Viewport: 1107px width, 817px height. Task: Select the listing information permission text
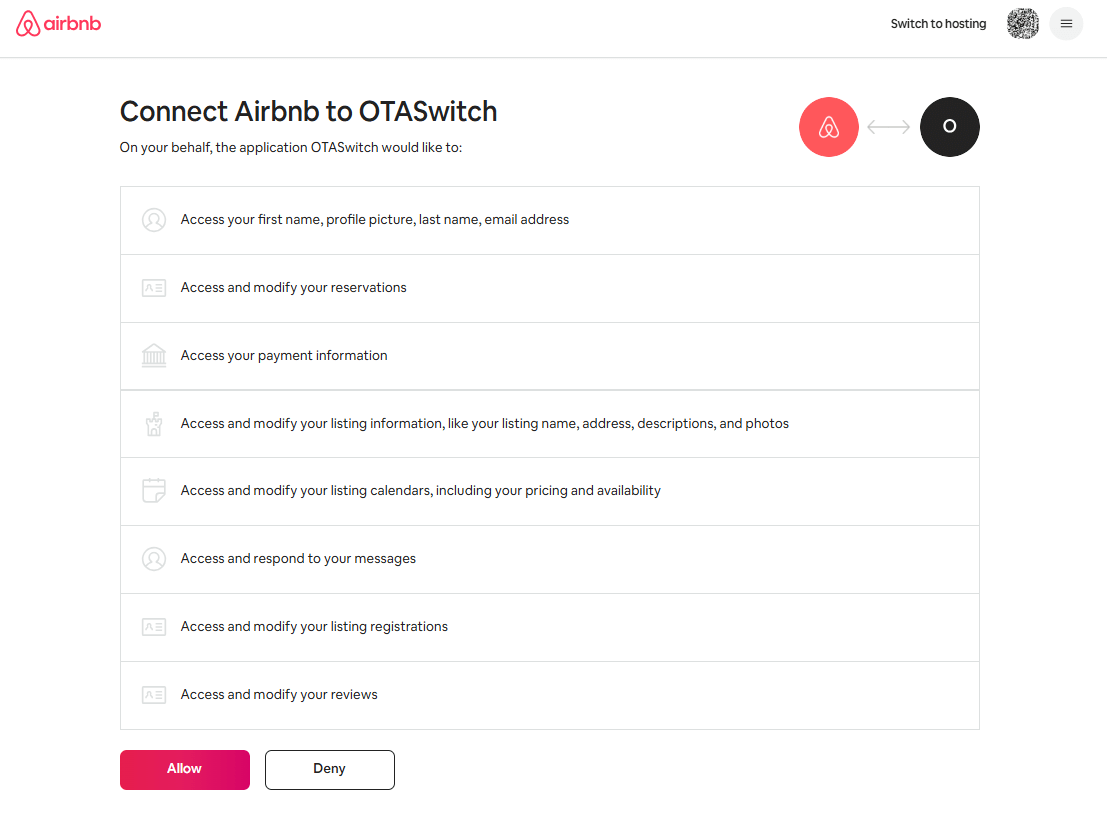[x=485, y=423]
